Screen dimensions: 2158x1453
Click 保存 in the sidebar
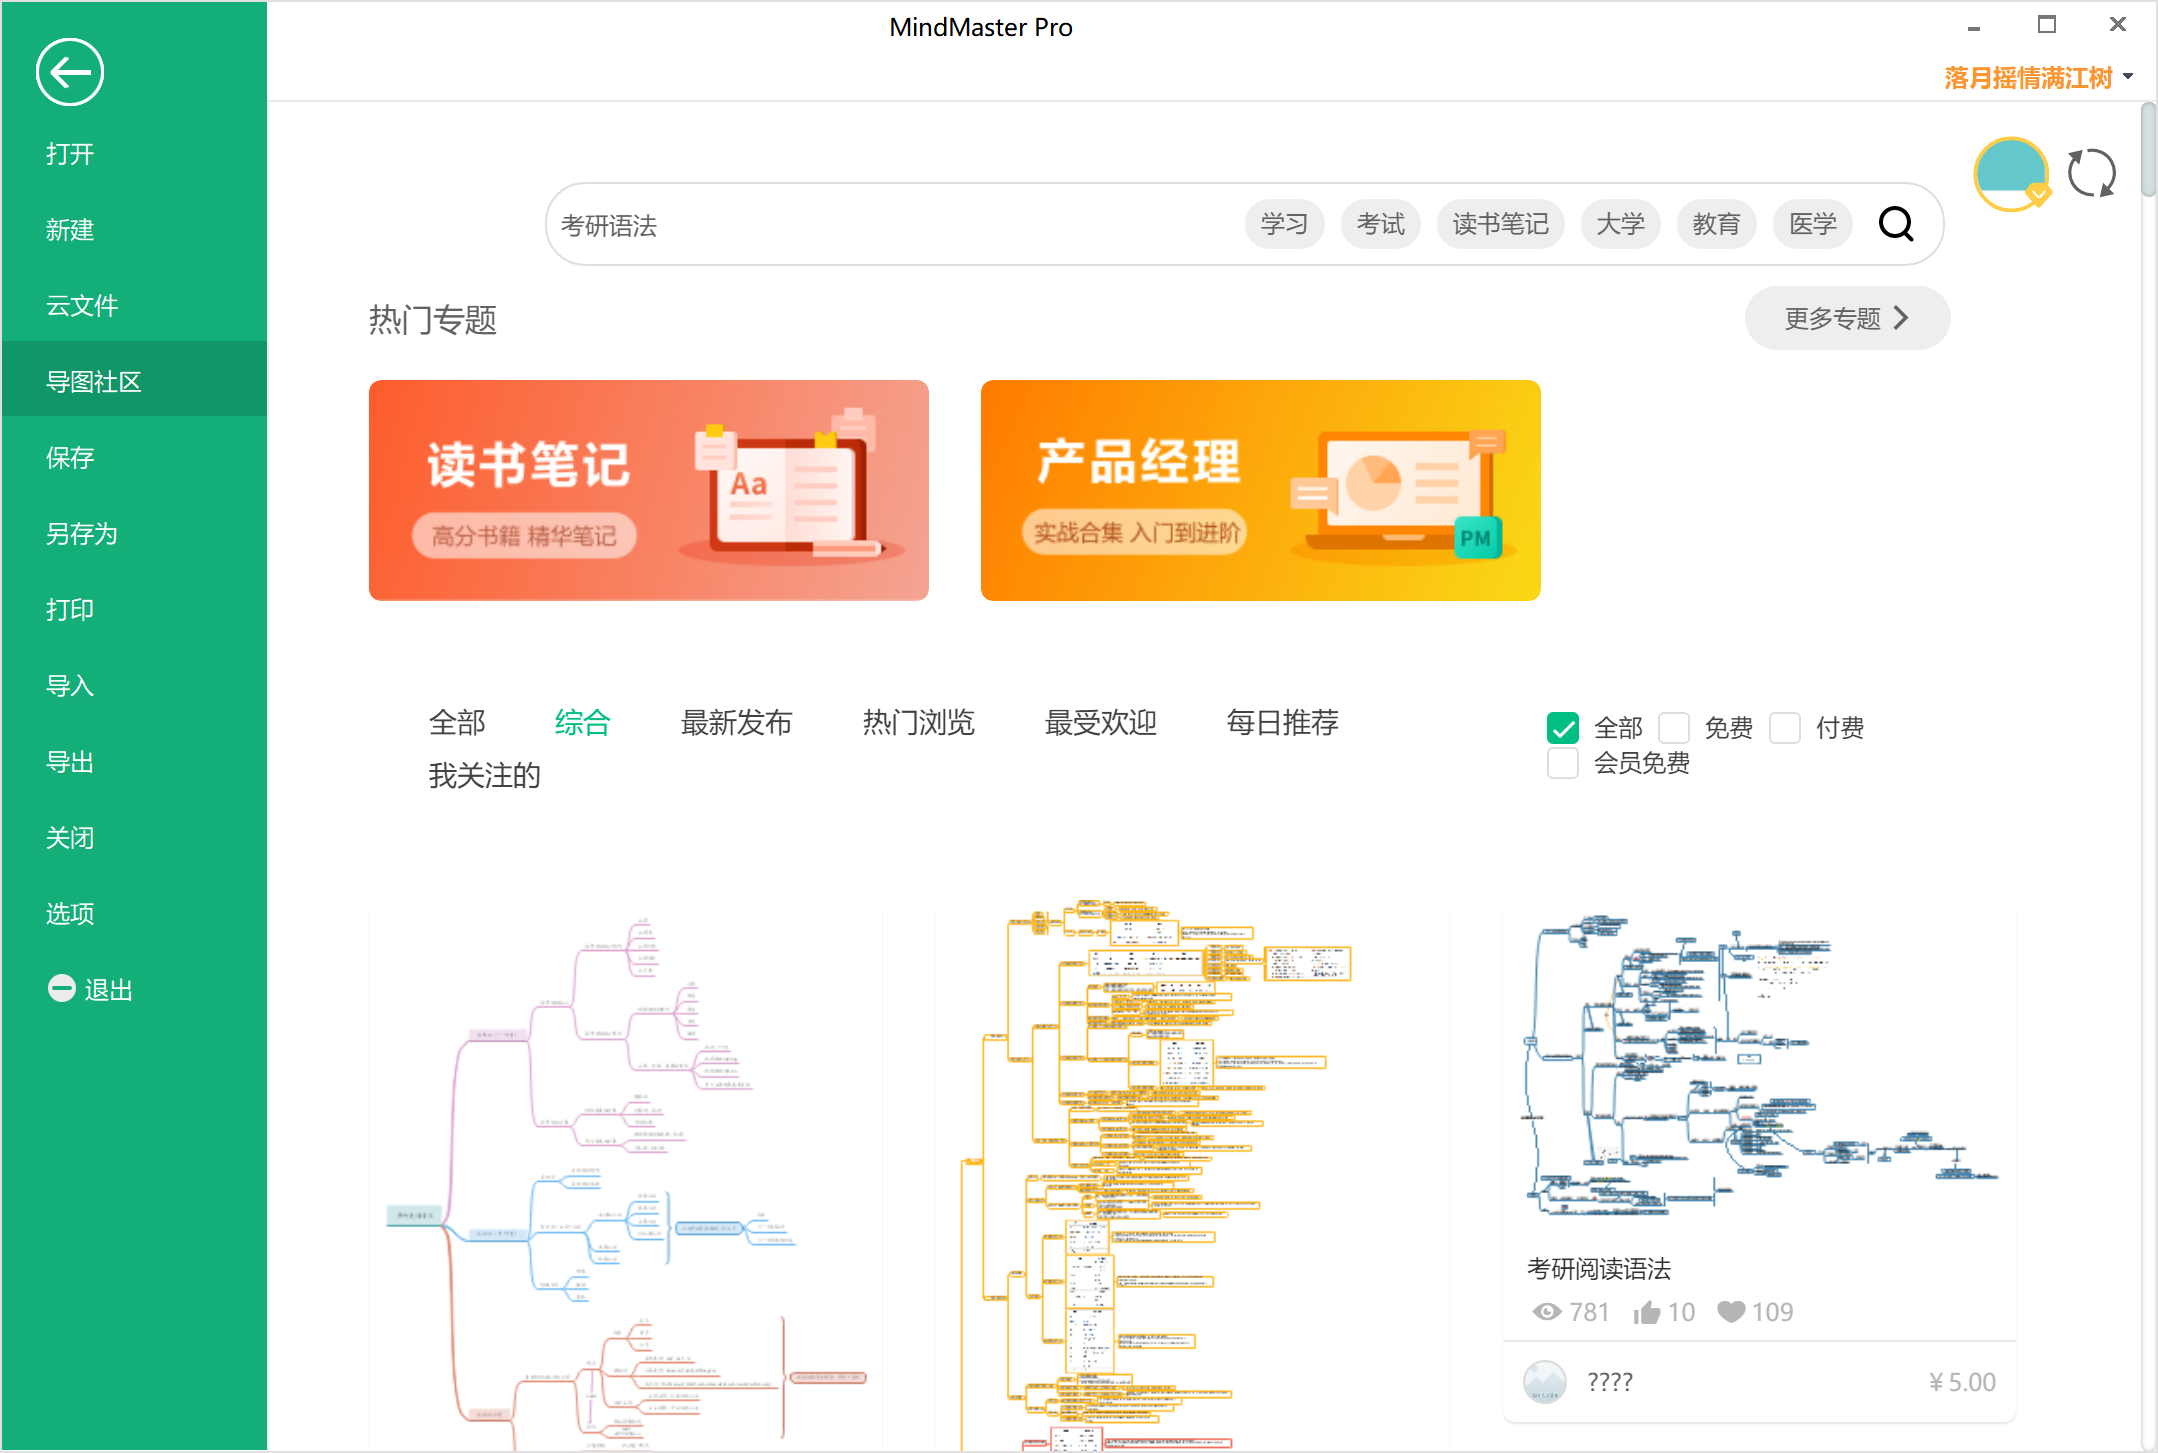pos(134,458)
